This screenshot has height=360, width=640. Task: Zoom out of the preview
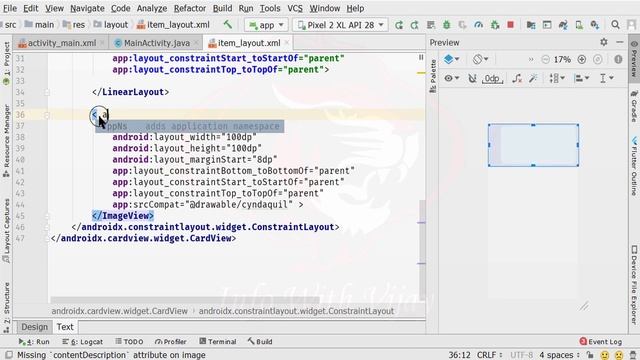coord(545,60)
